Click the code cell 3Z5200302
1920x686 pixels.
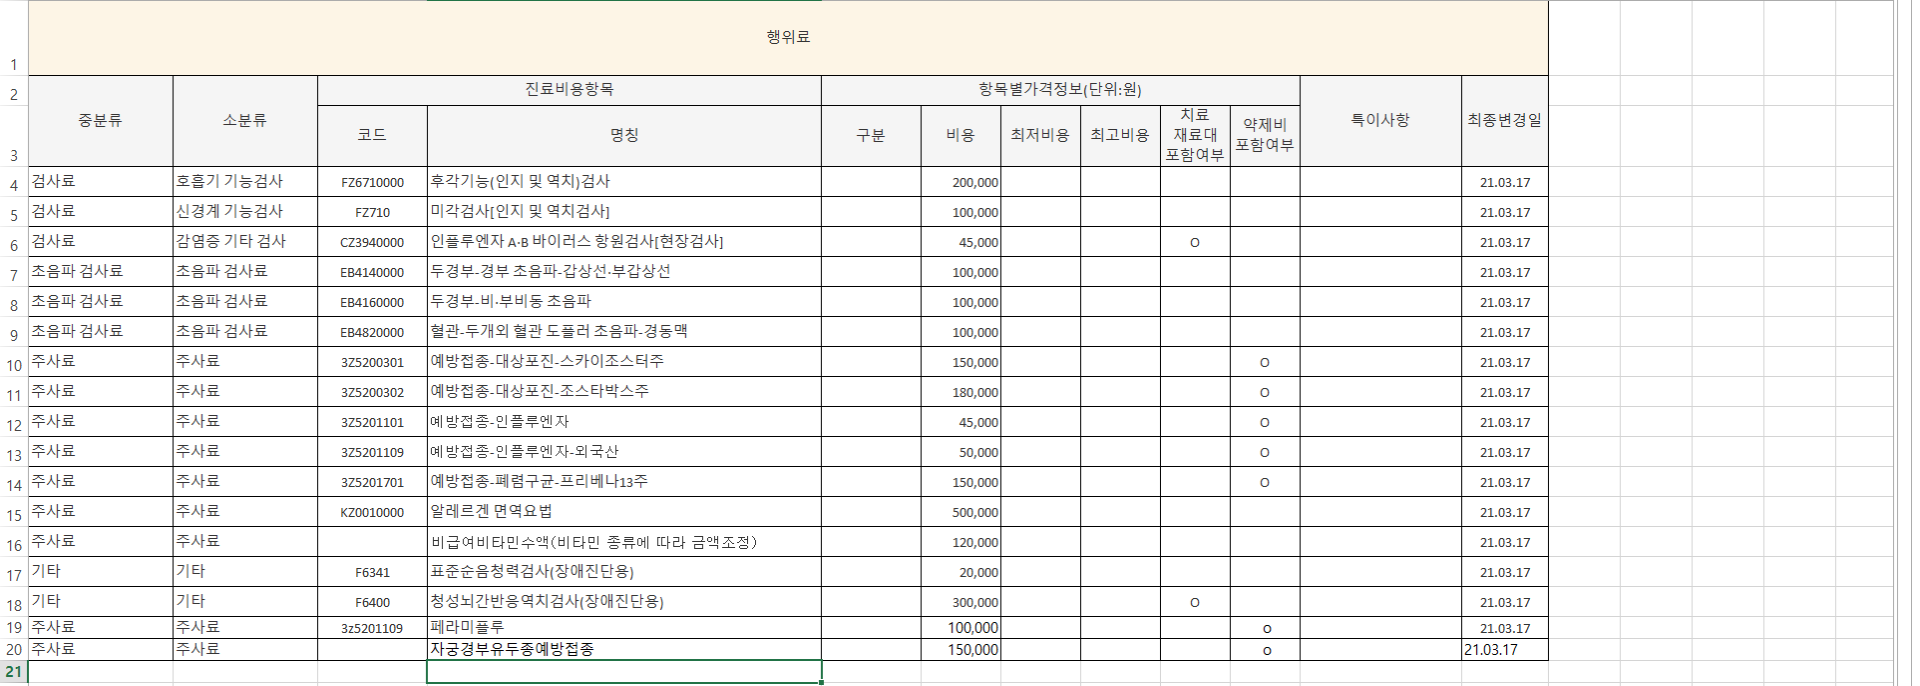(x=372, y=392)
